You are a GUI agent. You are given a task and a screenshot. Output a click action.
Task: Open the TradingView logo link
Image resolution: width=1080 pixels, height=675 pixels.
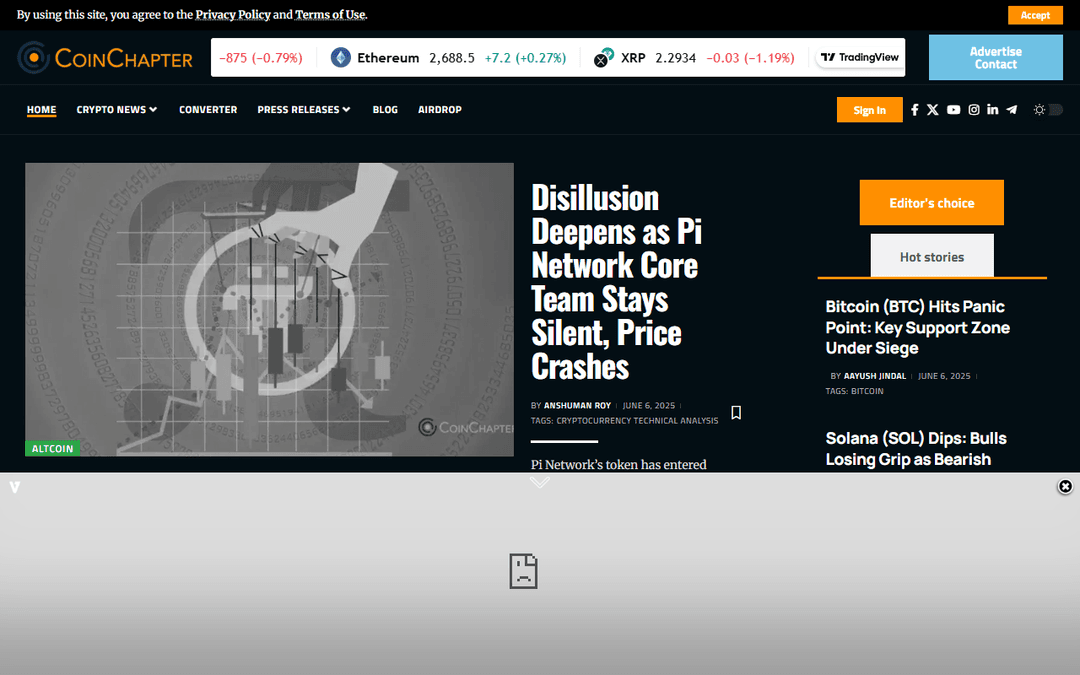860,57
